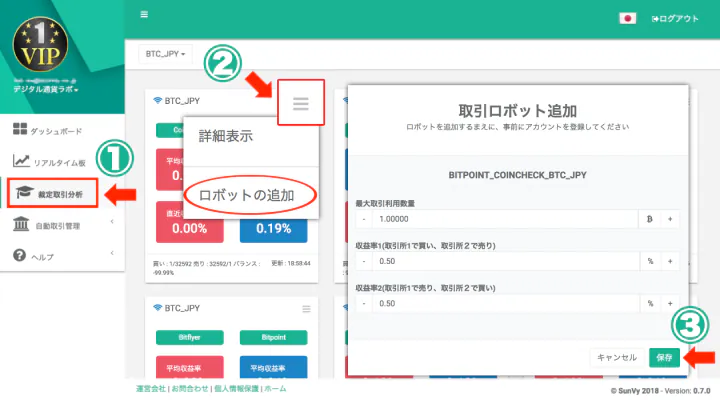This screenshot has width=720, height=400.
Task: Click blue 平均収益率 tile on lower card
Action: (274, 367)
